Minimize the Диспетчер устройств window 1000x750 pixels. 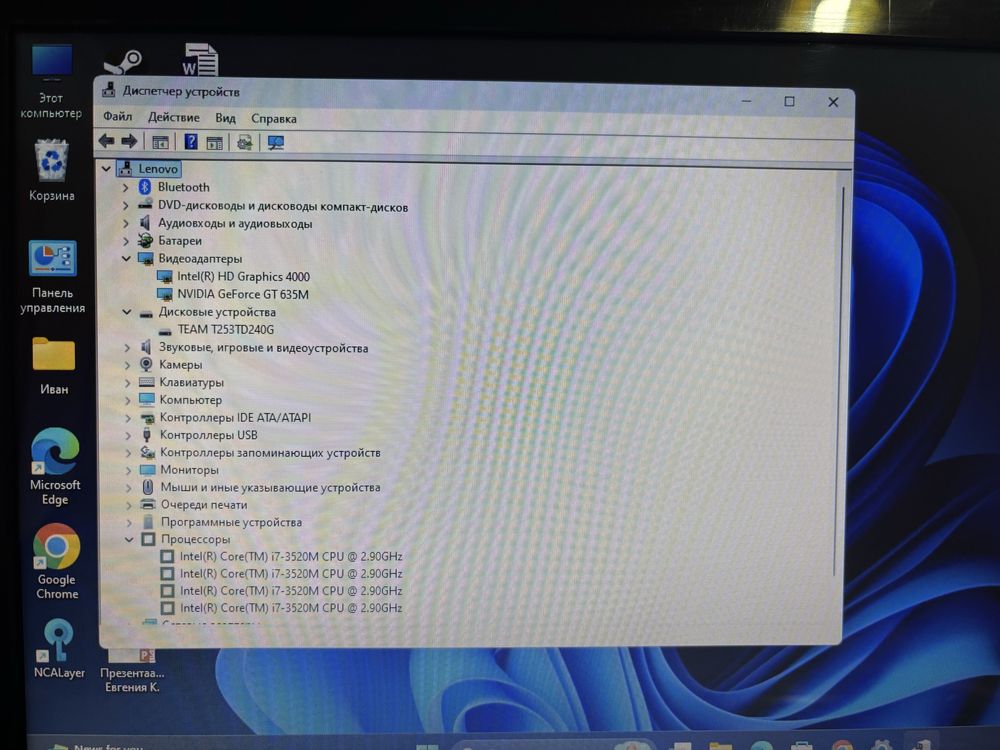pyautogui.click(x=747, y=101)
